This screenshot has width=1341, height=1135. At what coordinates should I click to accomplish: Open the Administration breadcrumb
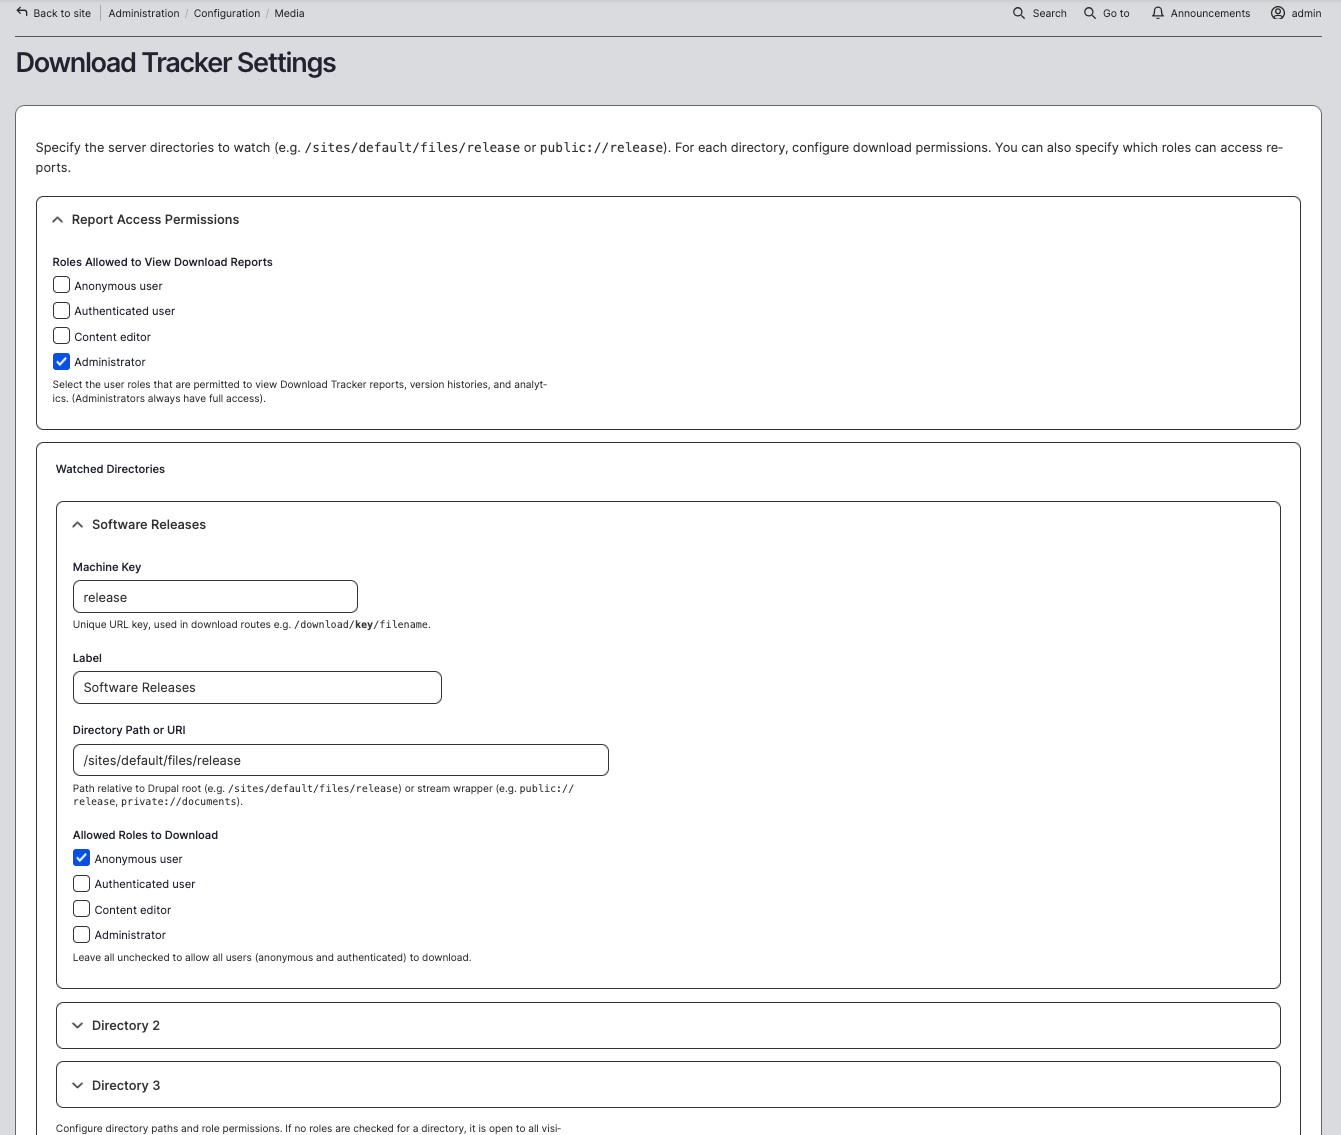point(144,13)
